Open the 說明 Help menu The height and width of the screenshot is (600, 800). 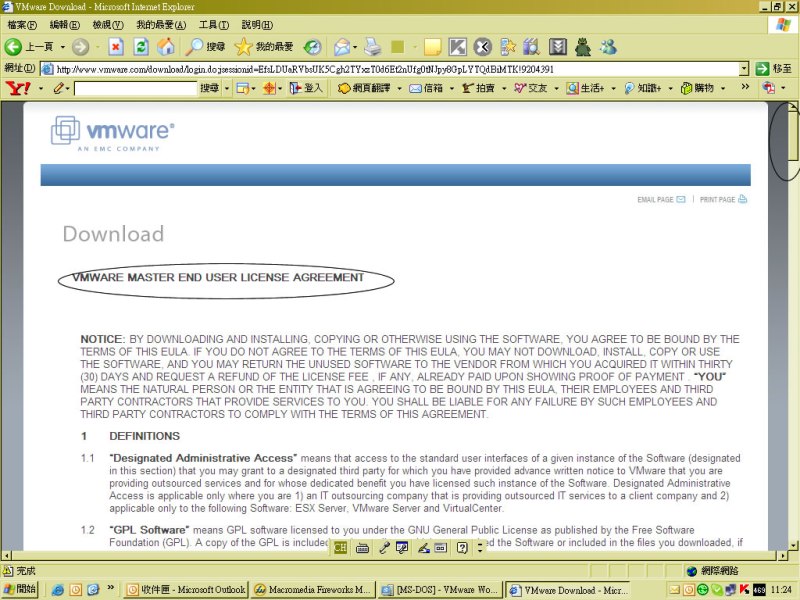(x=257, y=24)
